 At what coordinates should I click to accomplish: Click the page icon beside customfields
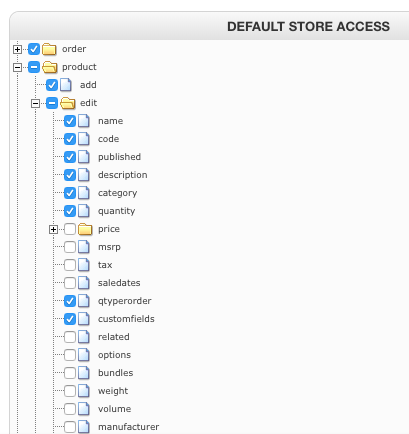coord(84,319)
